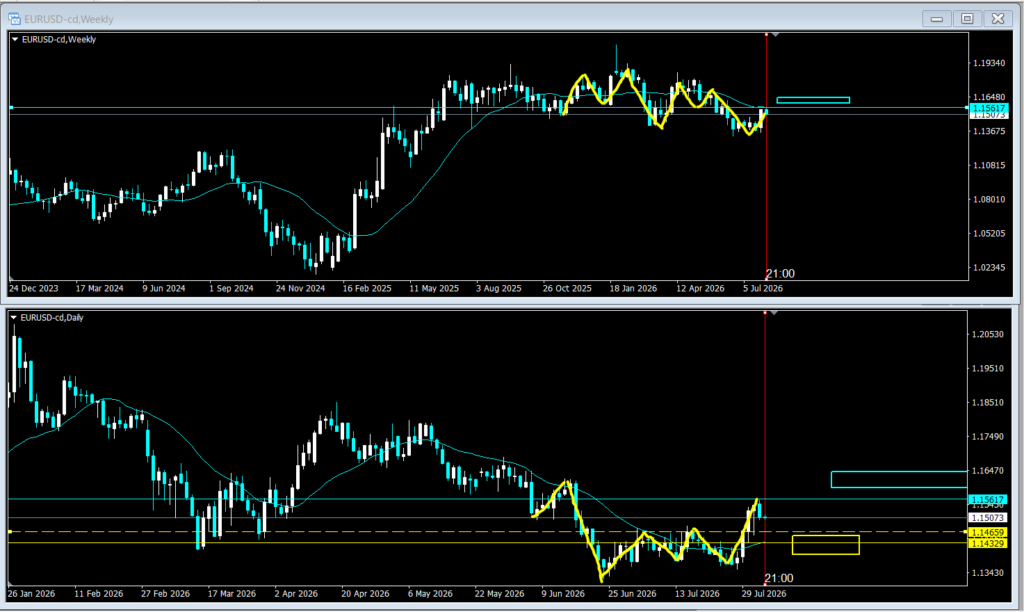
Task: Select the cyan rectangle object on Weekly chart
Action: pyautogui.click(x=813, y=100)
